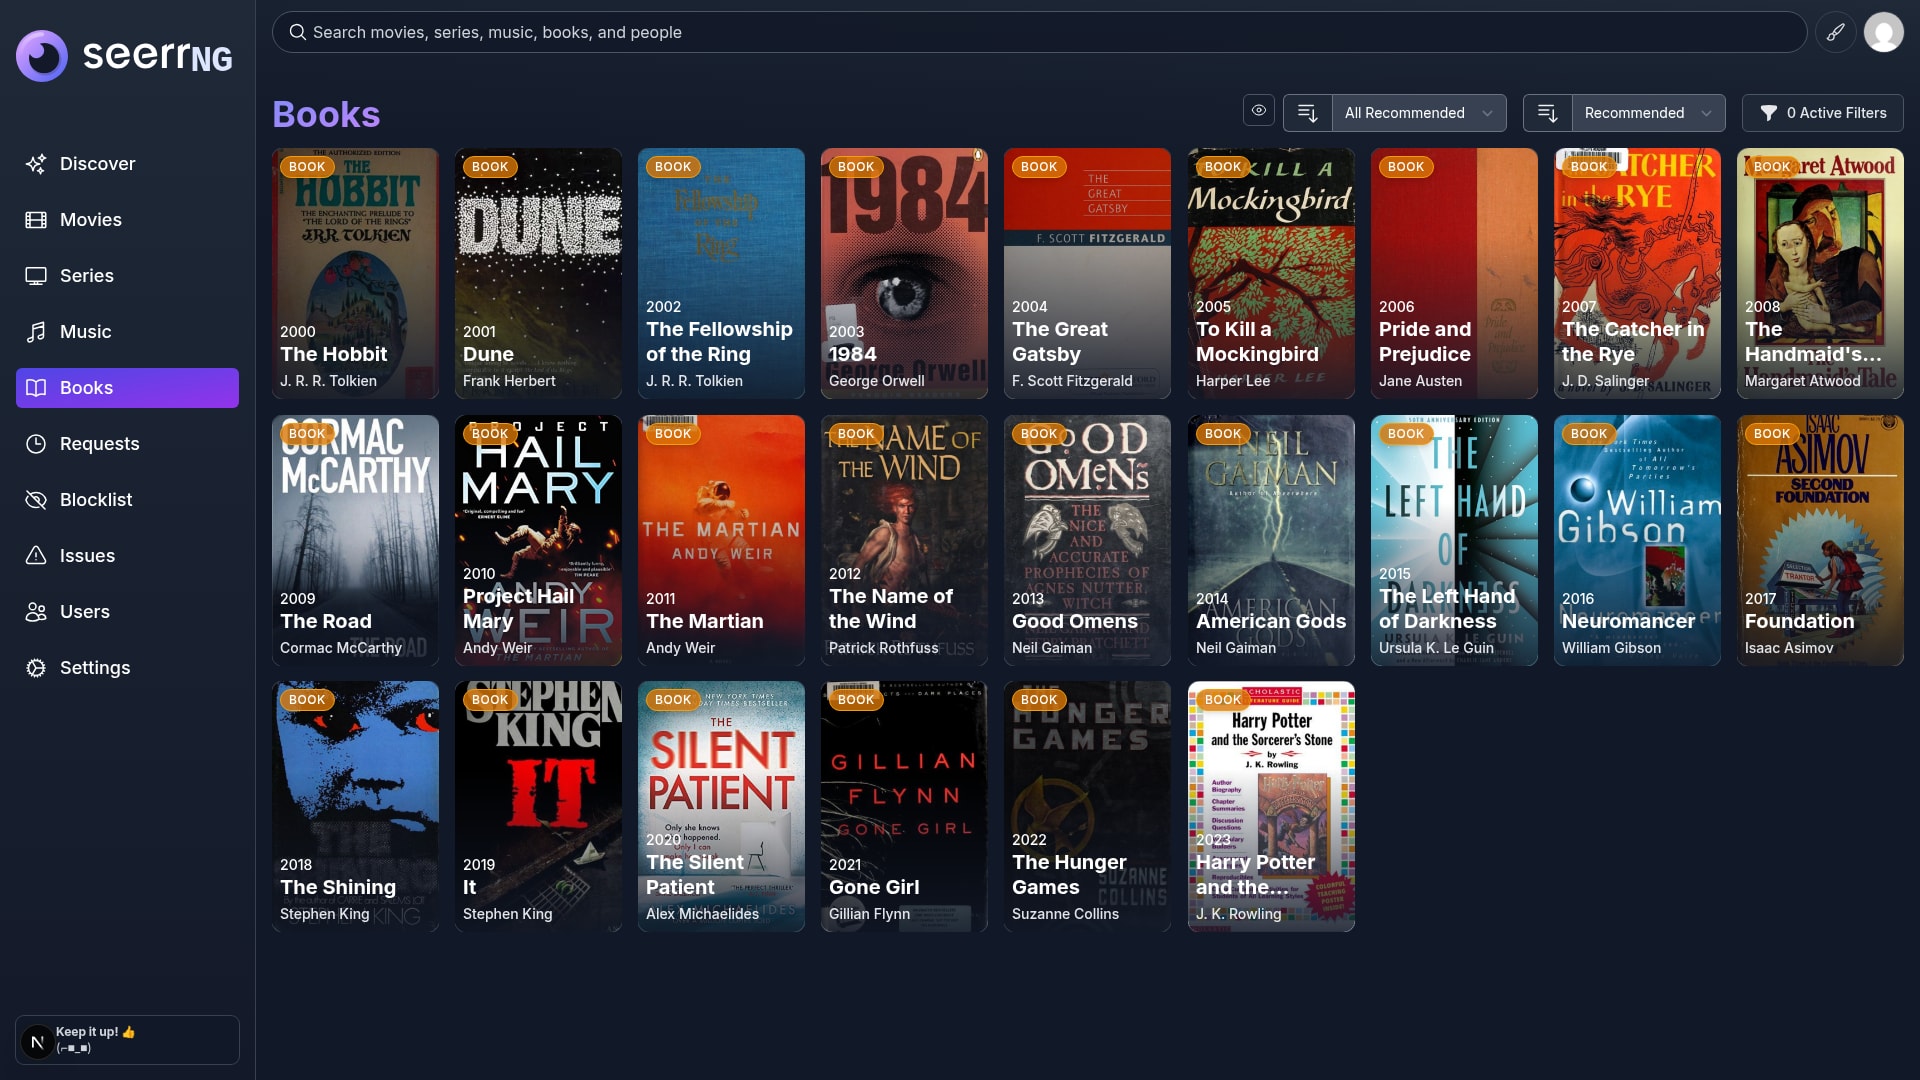This screenshot has width=1920, height=1080.
Task: Click the Discover sparkles icon
Action: point(36,164)
